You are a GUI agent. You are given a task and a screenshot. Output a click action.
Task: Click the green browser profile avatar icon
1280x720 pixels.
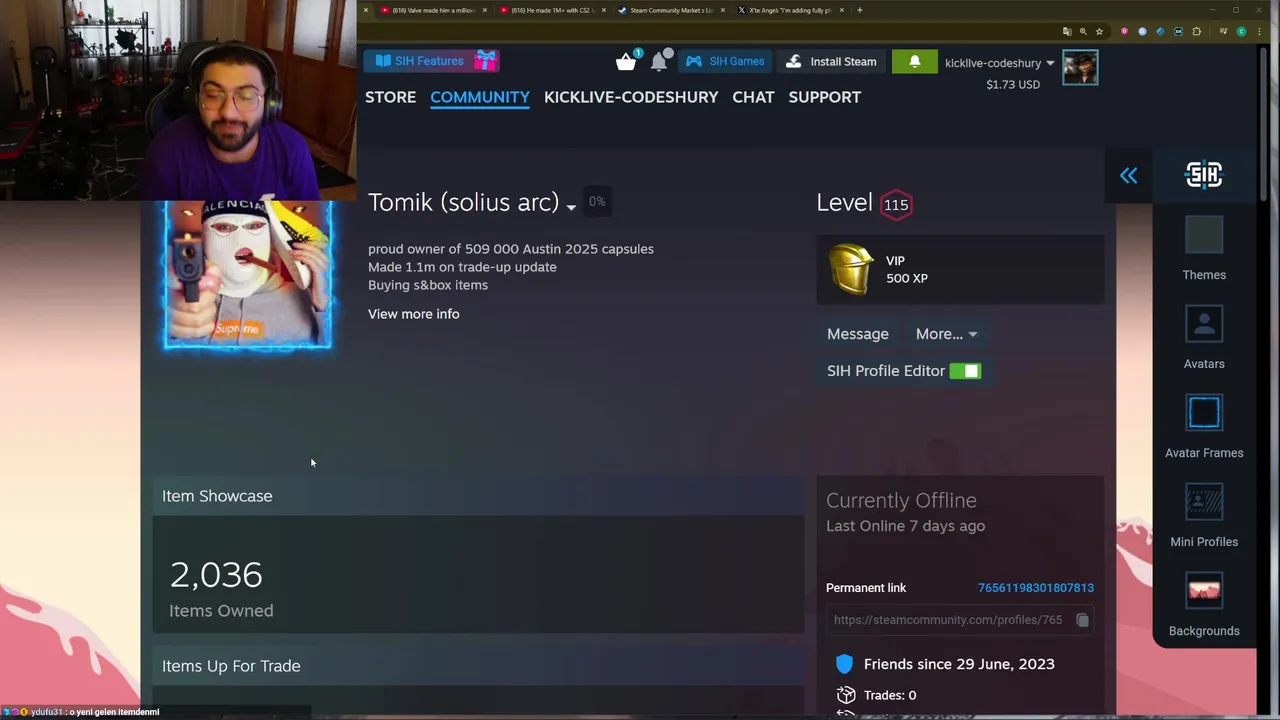(x=1241, y=31)
